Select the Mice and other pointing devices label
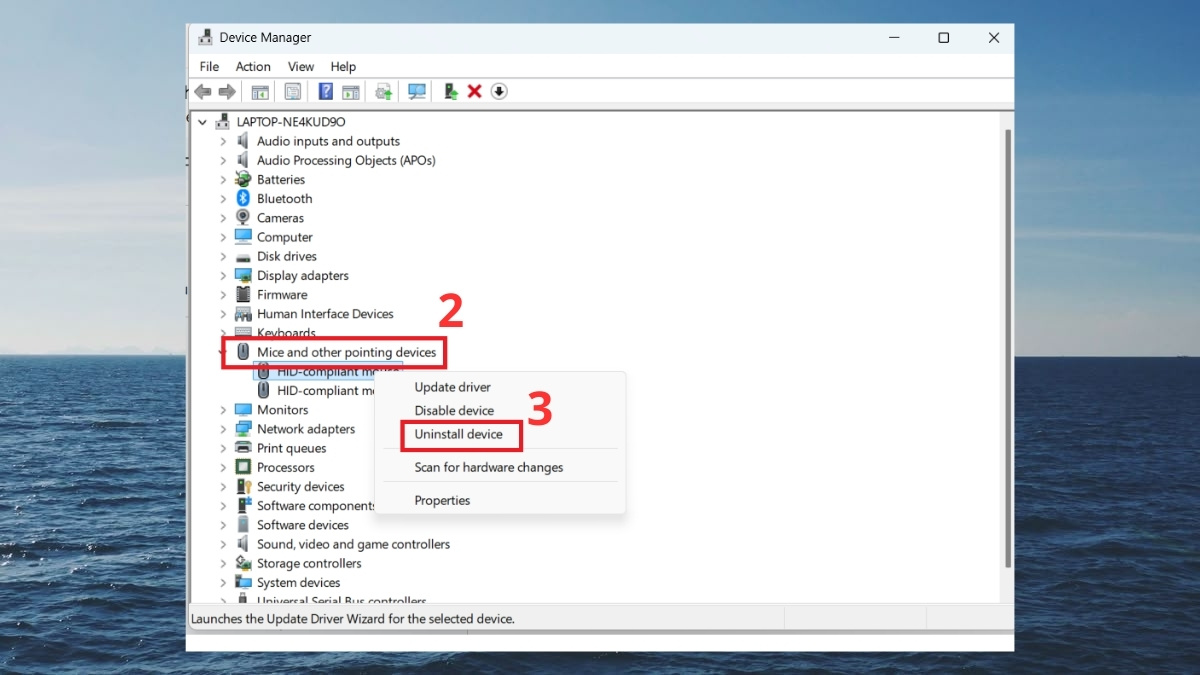The image size is (1200, 675). tap(346, 353)
